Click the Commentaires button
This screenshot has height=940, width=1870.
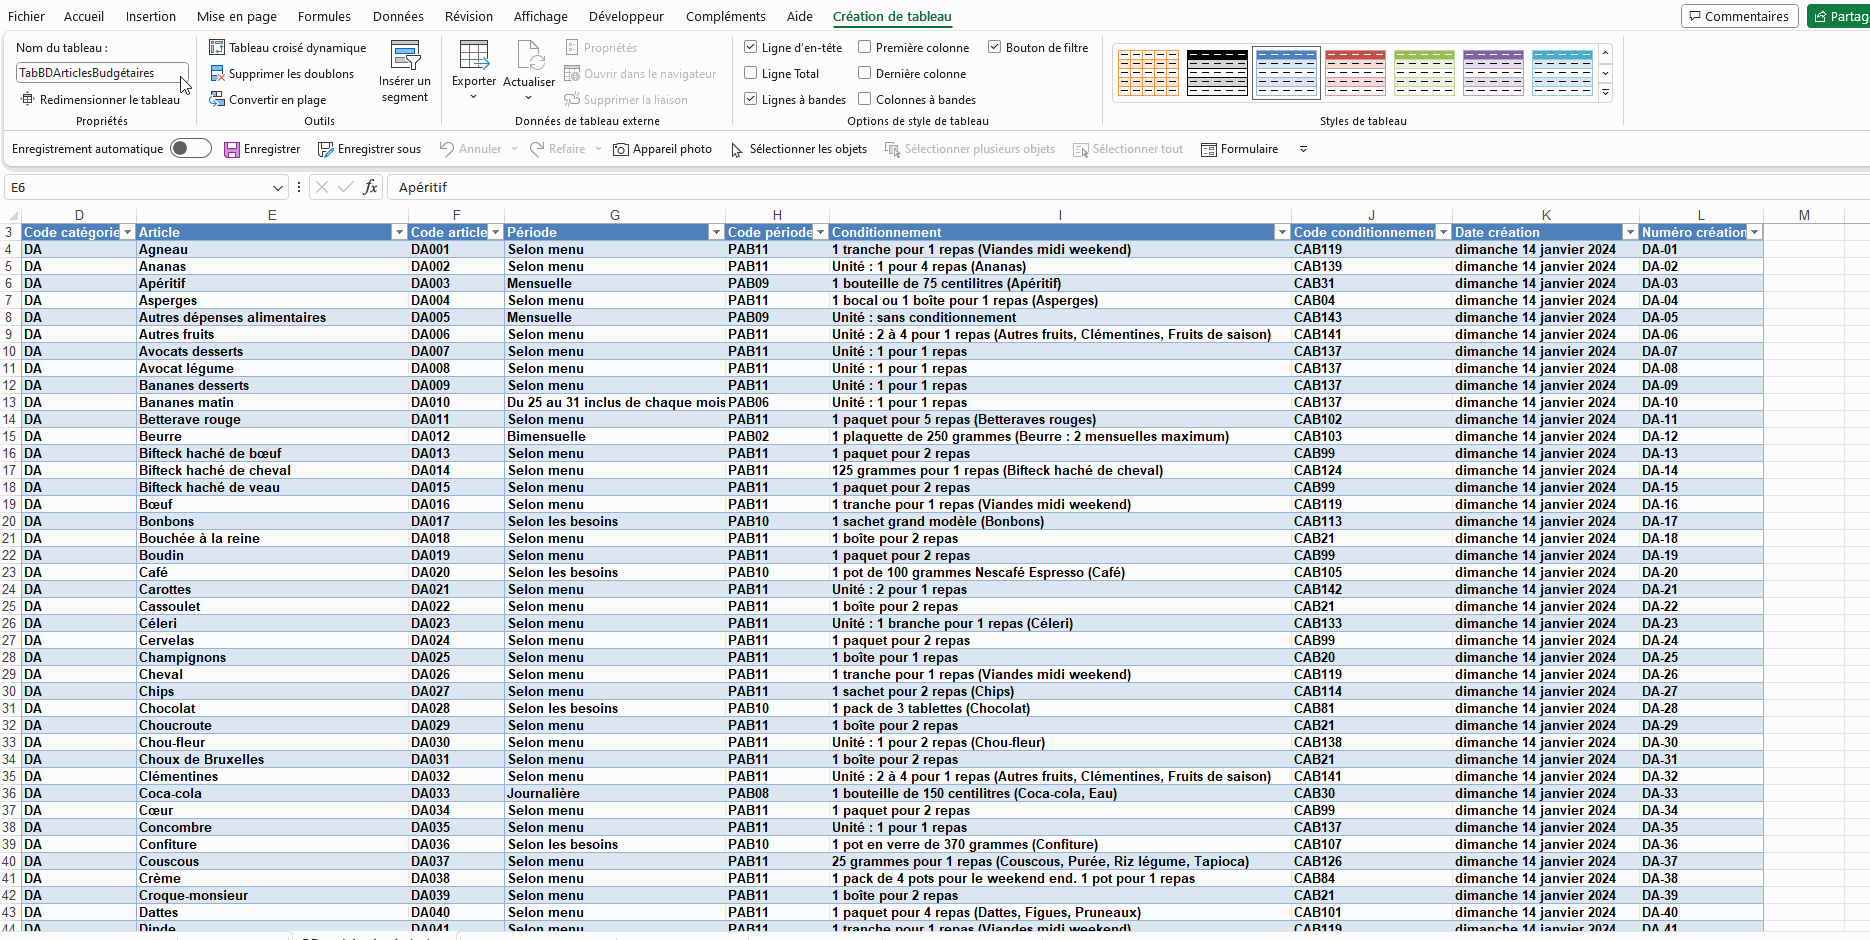(1739, 16)
